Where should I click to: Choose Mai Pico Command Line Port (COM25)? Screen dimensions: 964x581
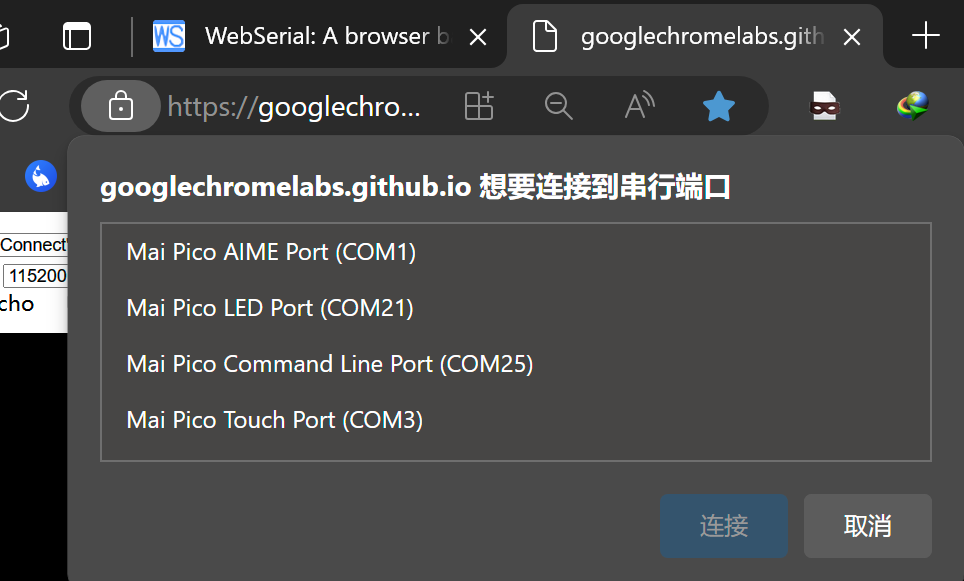[x=515, y=364]
